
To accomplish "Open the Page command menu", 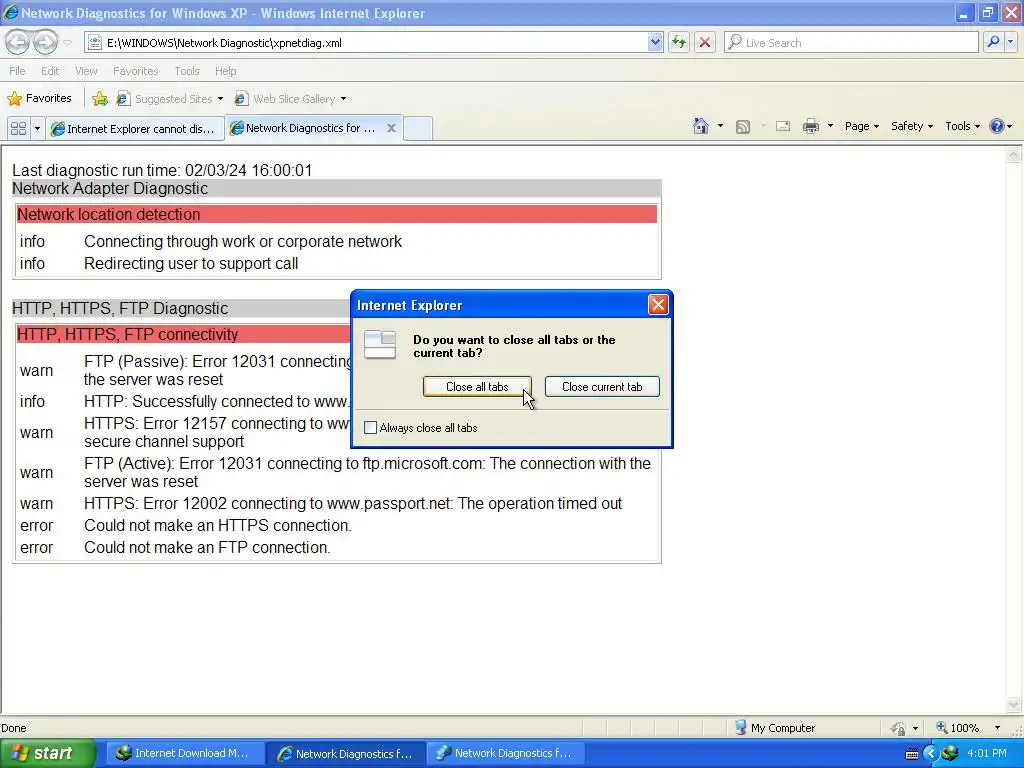I will click(861, 126).
